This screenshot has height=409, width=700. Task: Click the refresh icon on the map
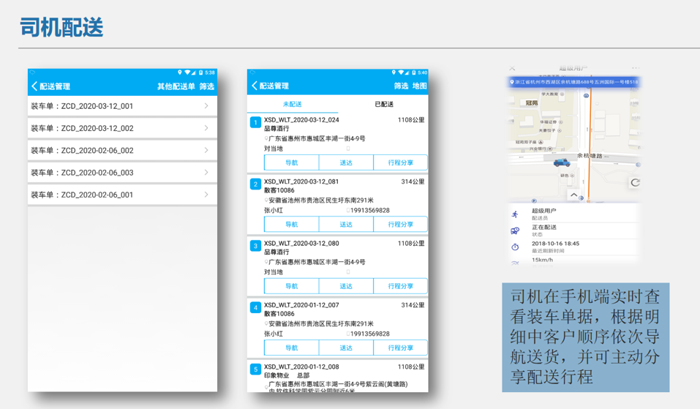click(634, 182)
